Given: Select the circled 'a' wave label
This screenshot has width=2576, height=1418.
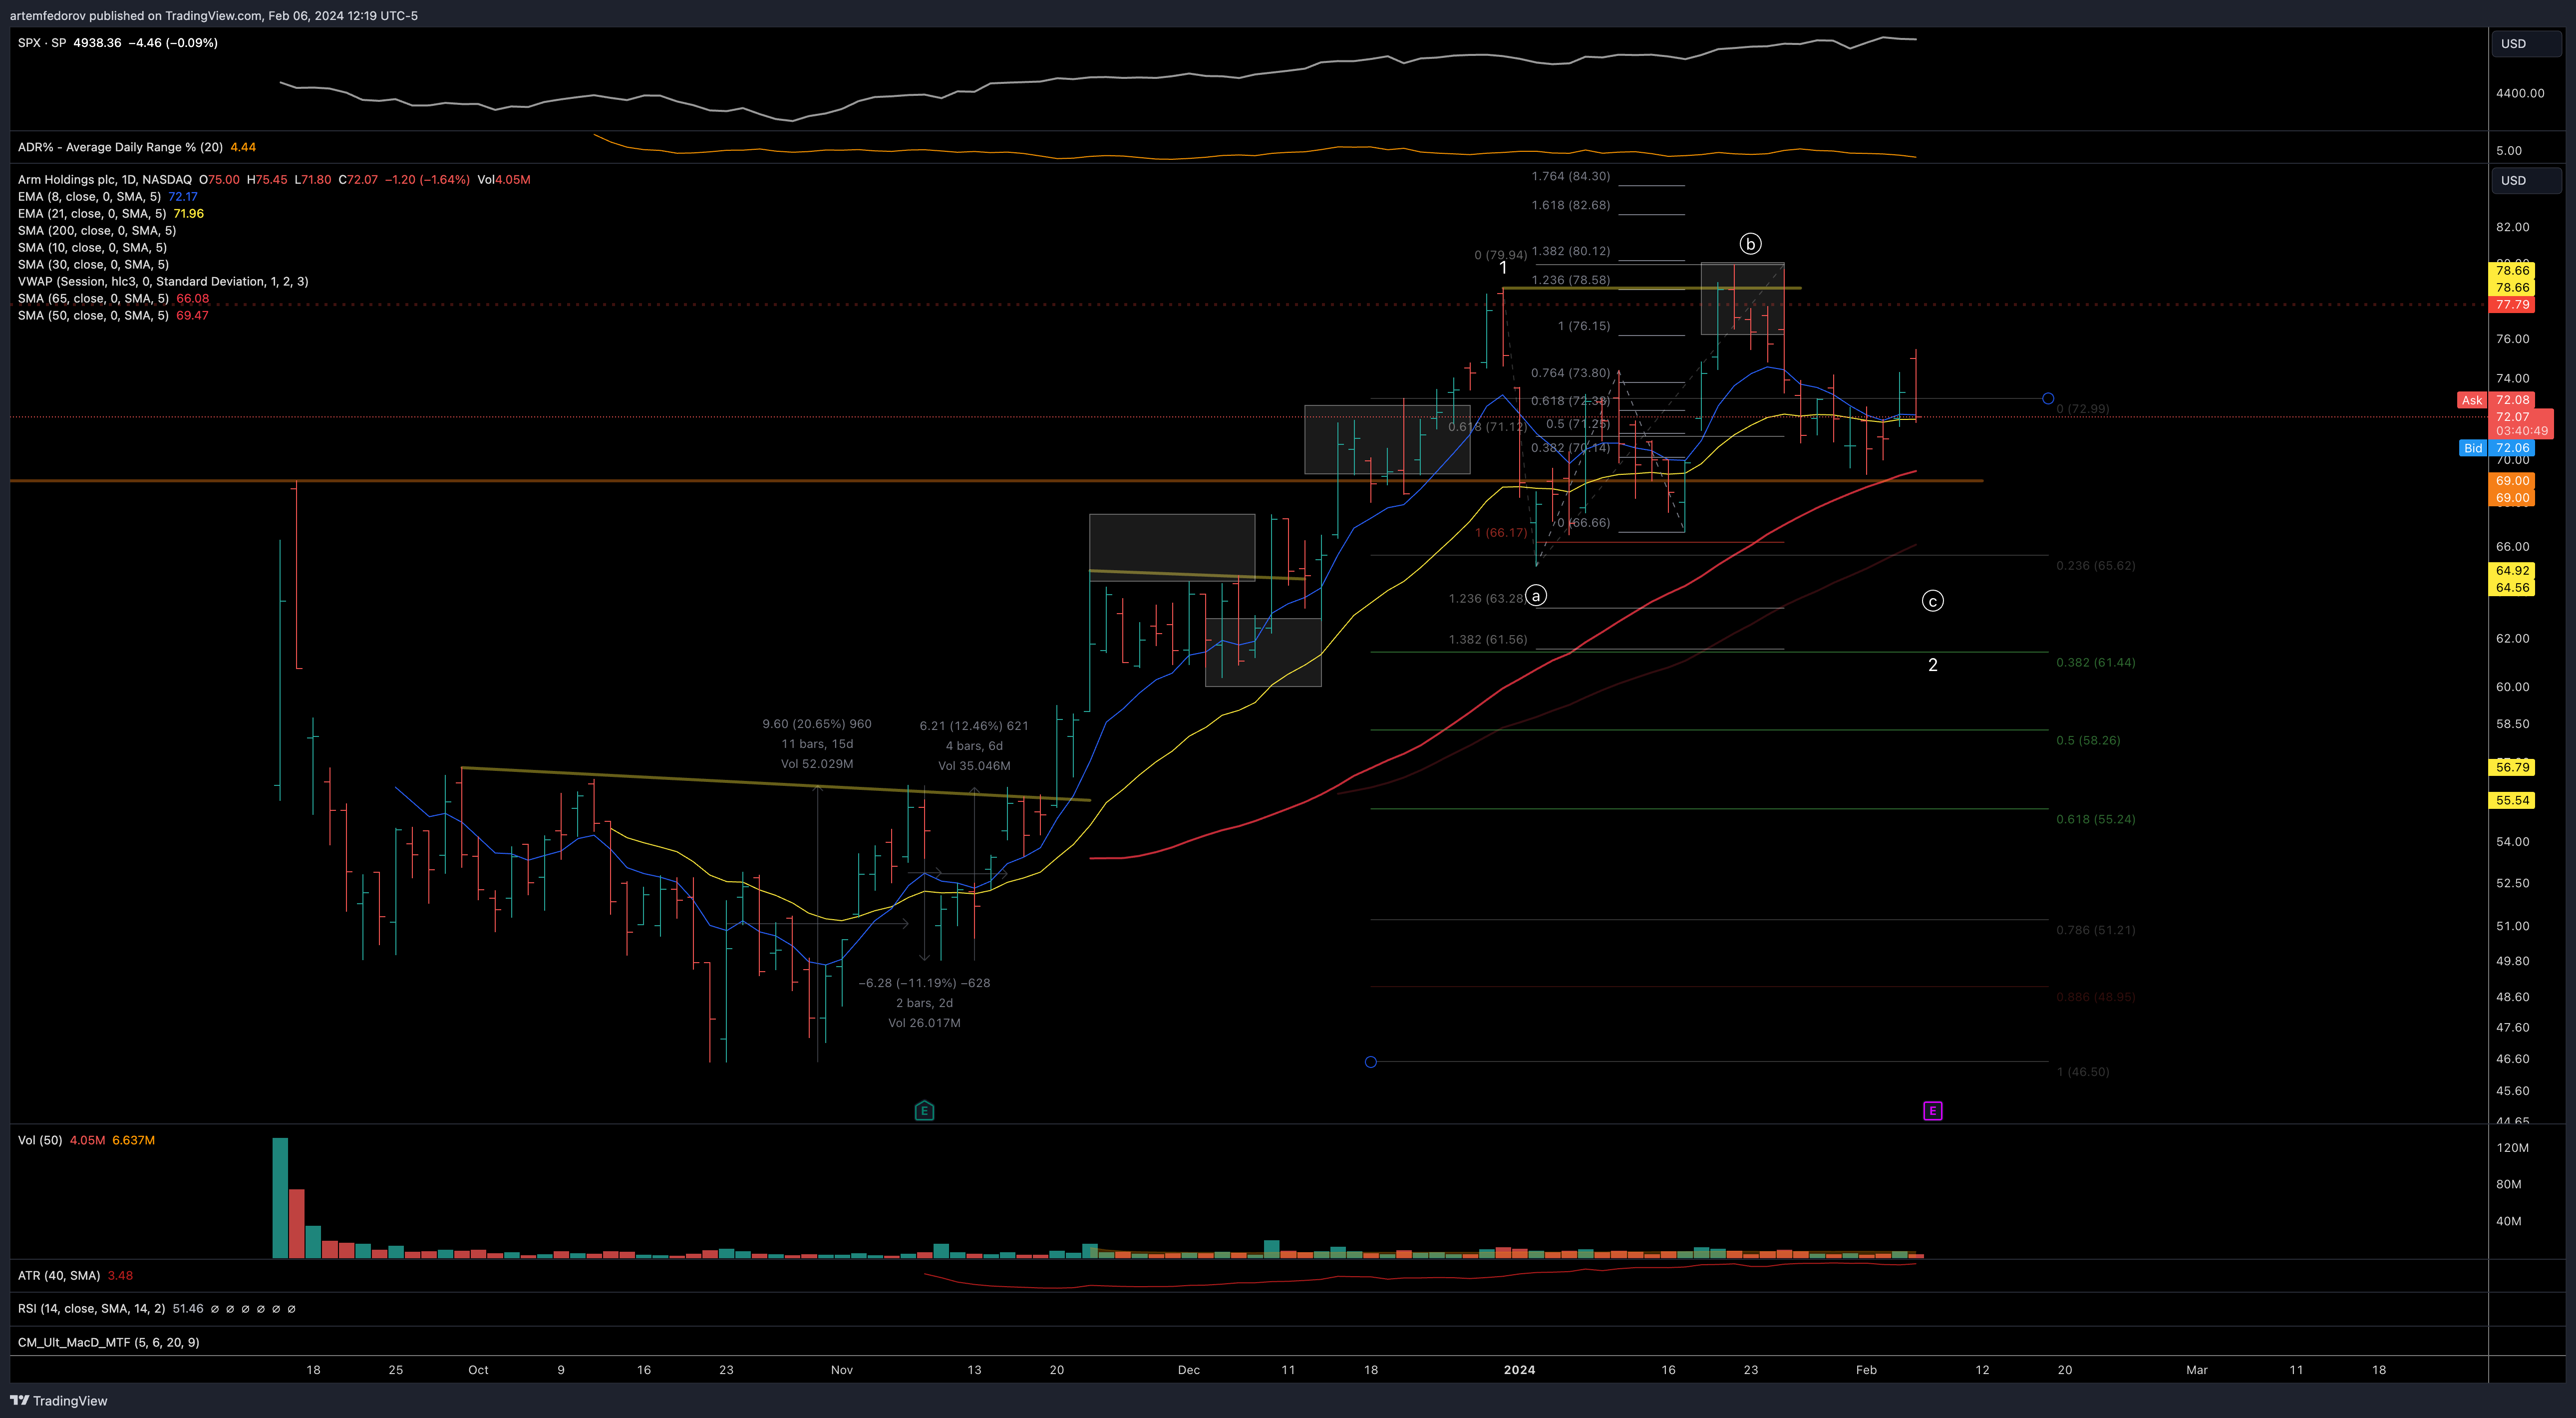Looking at the screenshot, I should (1536, 596).
